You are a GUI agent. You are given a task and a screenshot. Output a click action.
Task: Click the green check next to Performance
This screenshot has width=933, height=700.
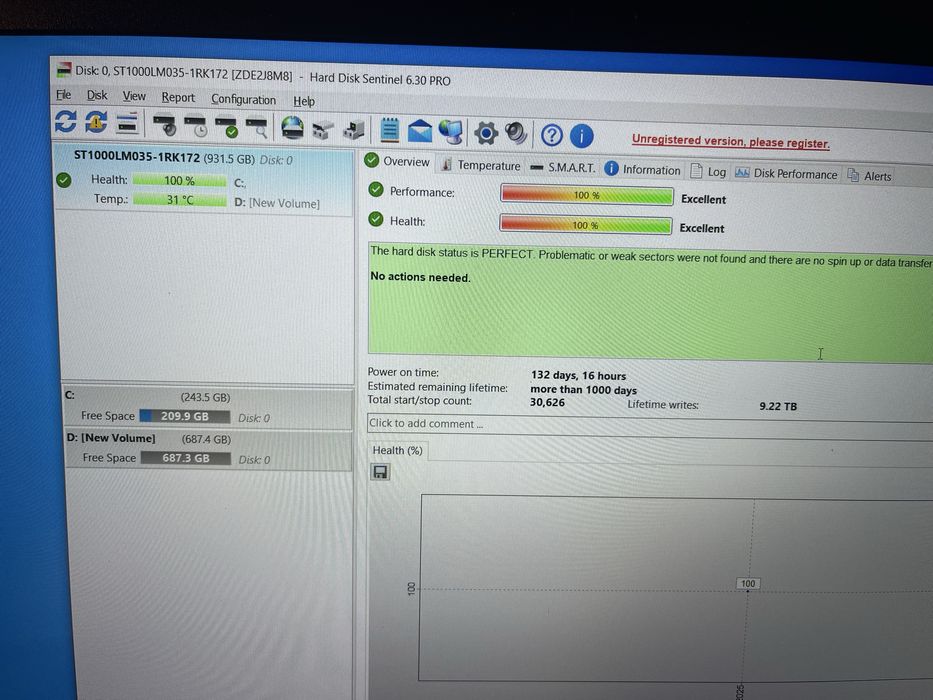[375, 190]
